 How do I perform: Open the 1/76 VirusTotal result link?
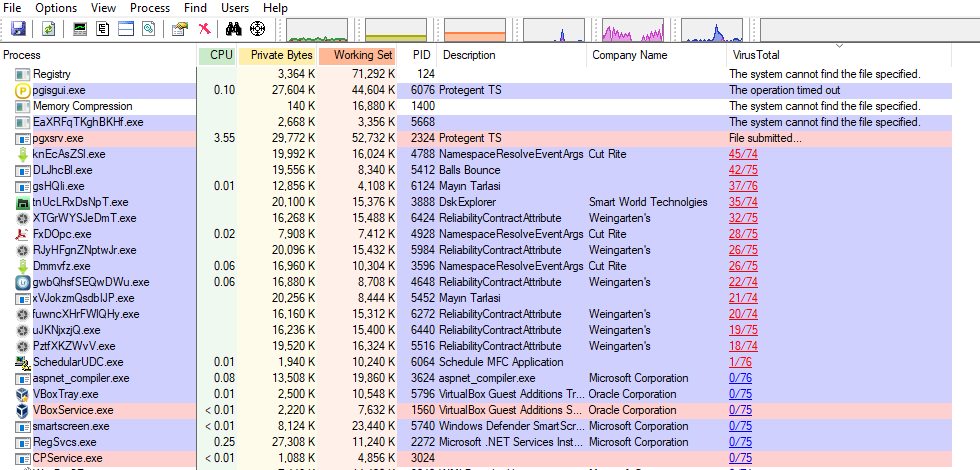(x=740, y=362)
